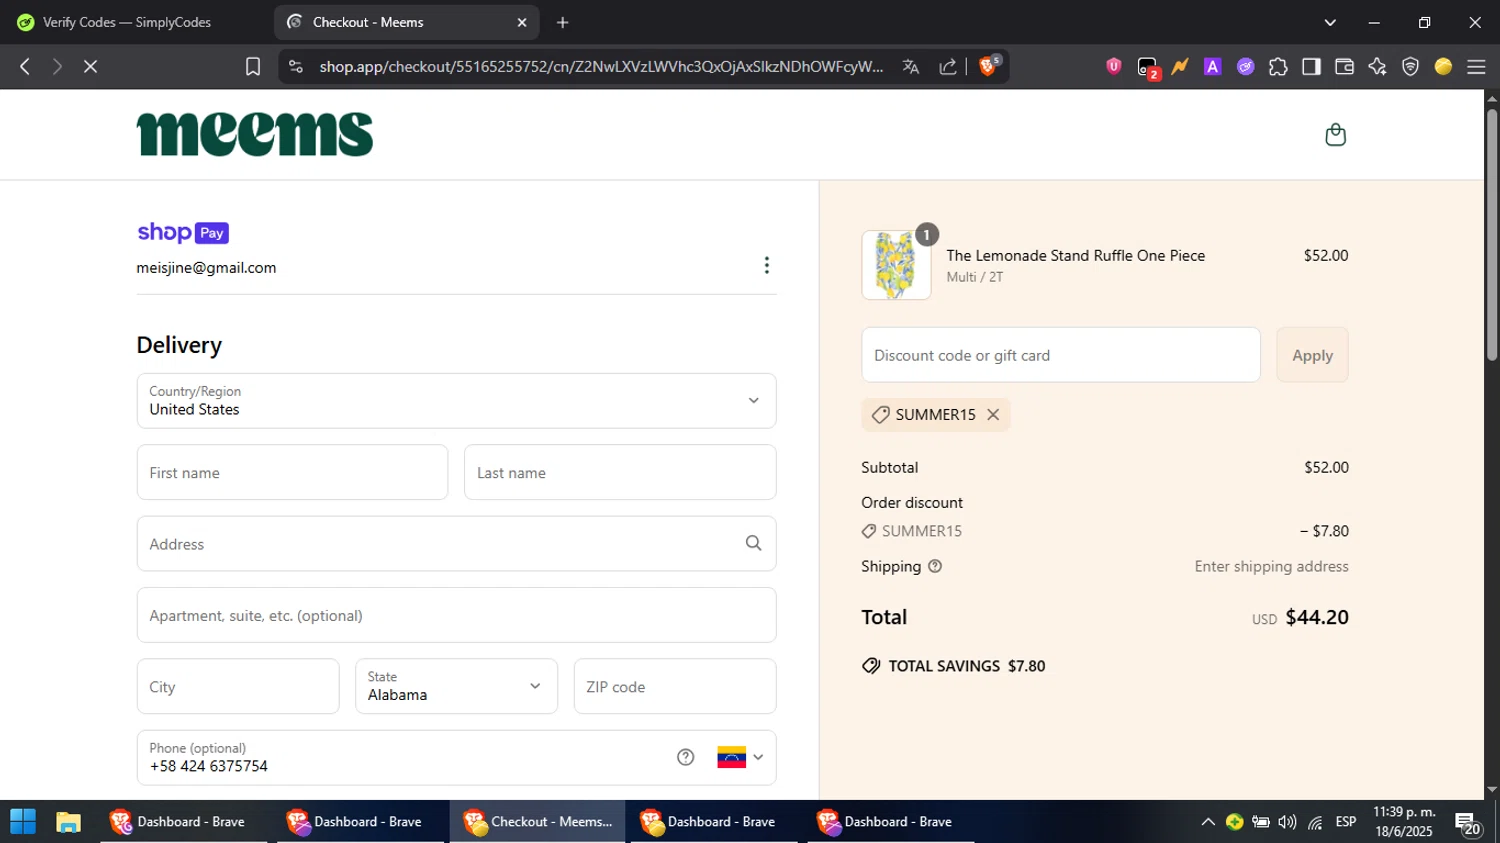
Task: View site information icon in address bar
Action: pos(295,66)
